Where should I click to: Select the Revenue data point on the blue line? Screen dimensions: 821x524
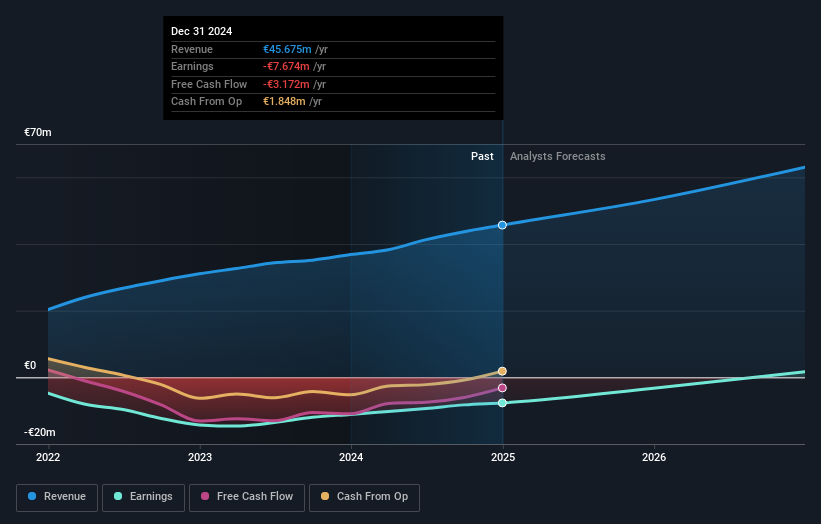502,225
